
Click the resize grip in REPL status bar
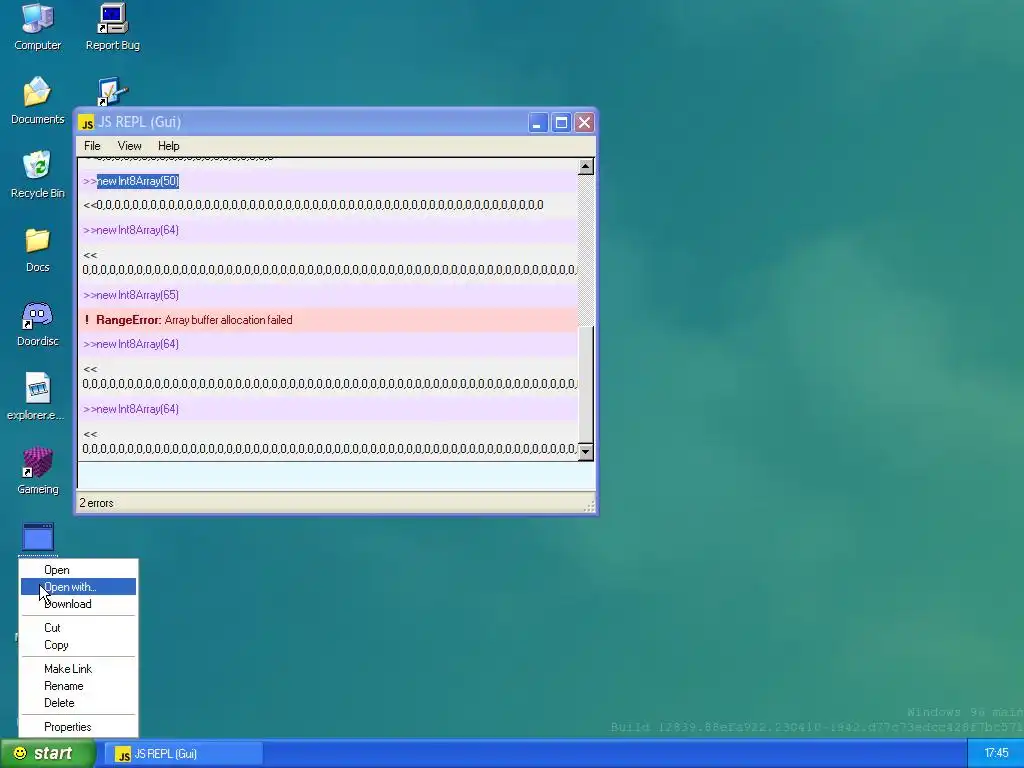pyautogui.click(x=589, y=506)
